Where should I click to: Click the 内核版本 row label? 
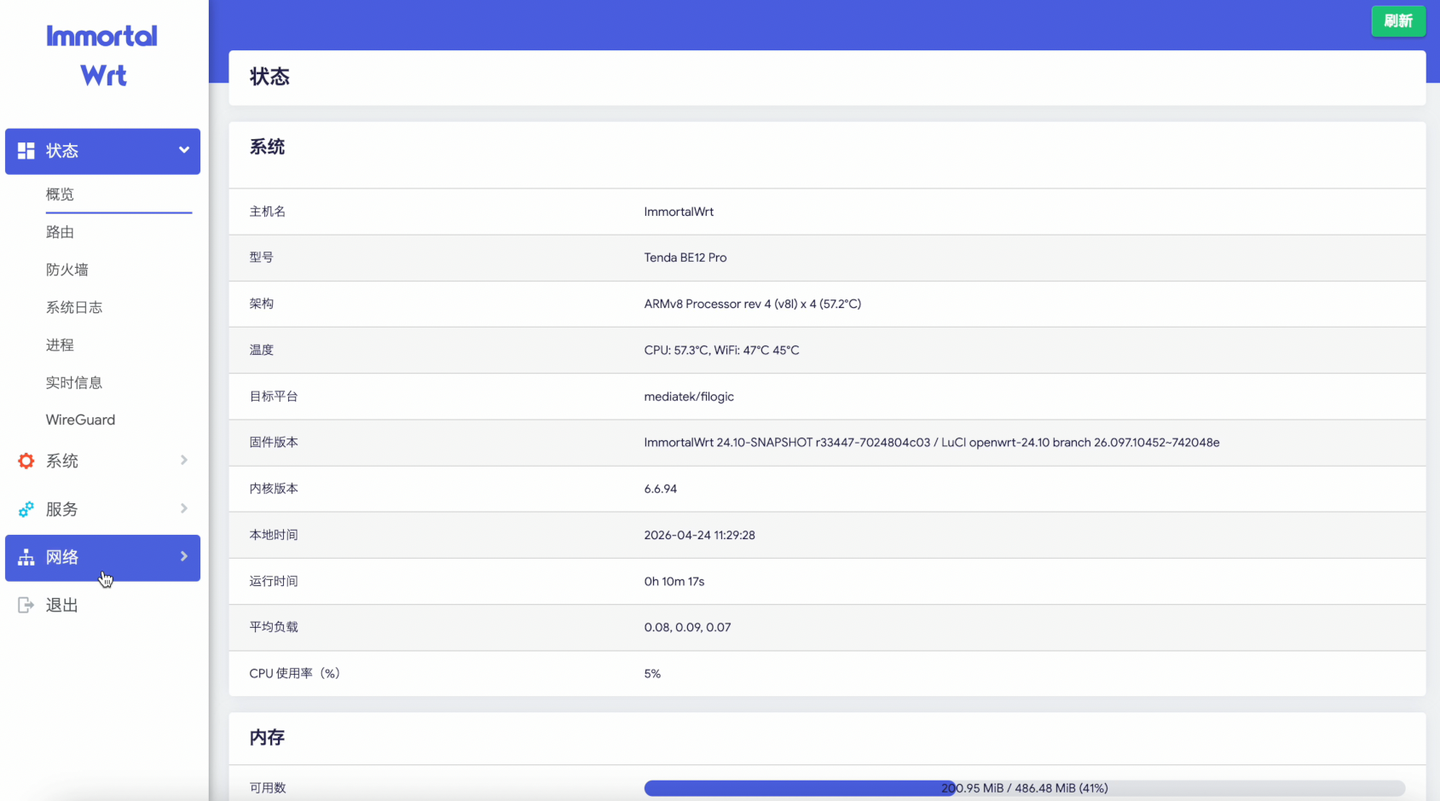click(274, 489)
